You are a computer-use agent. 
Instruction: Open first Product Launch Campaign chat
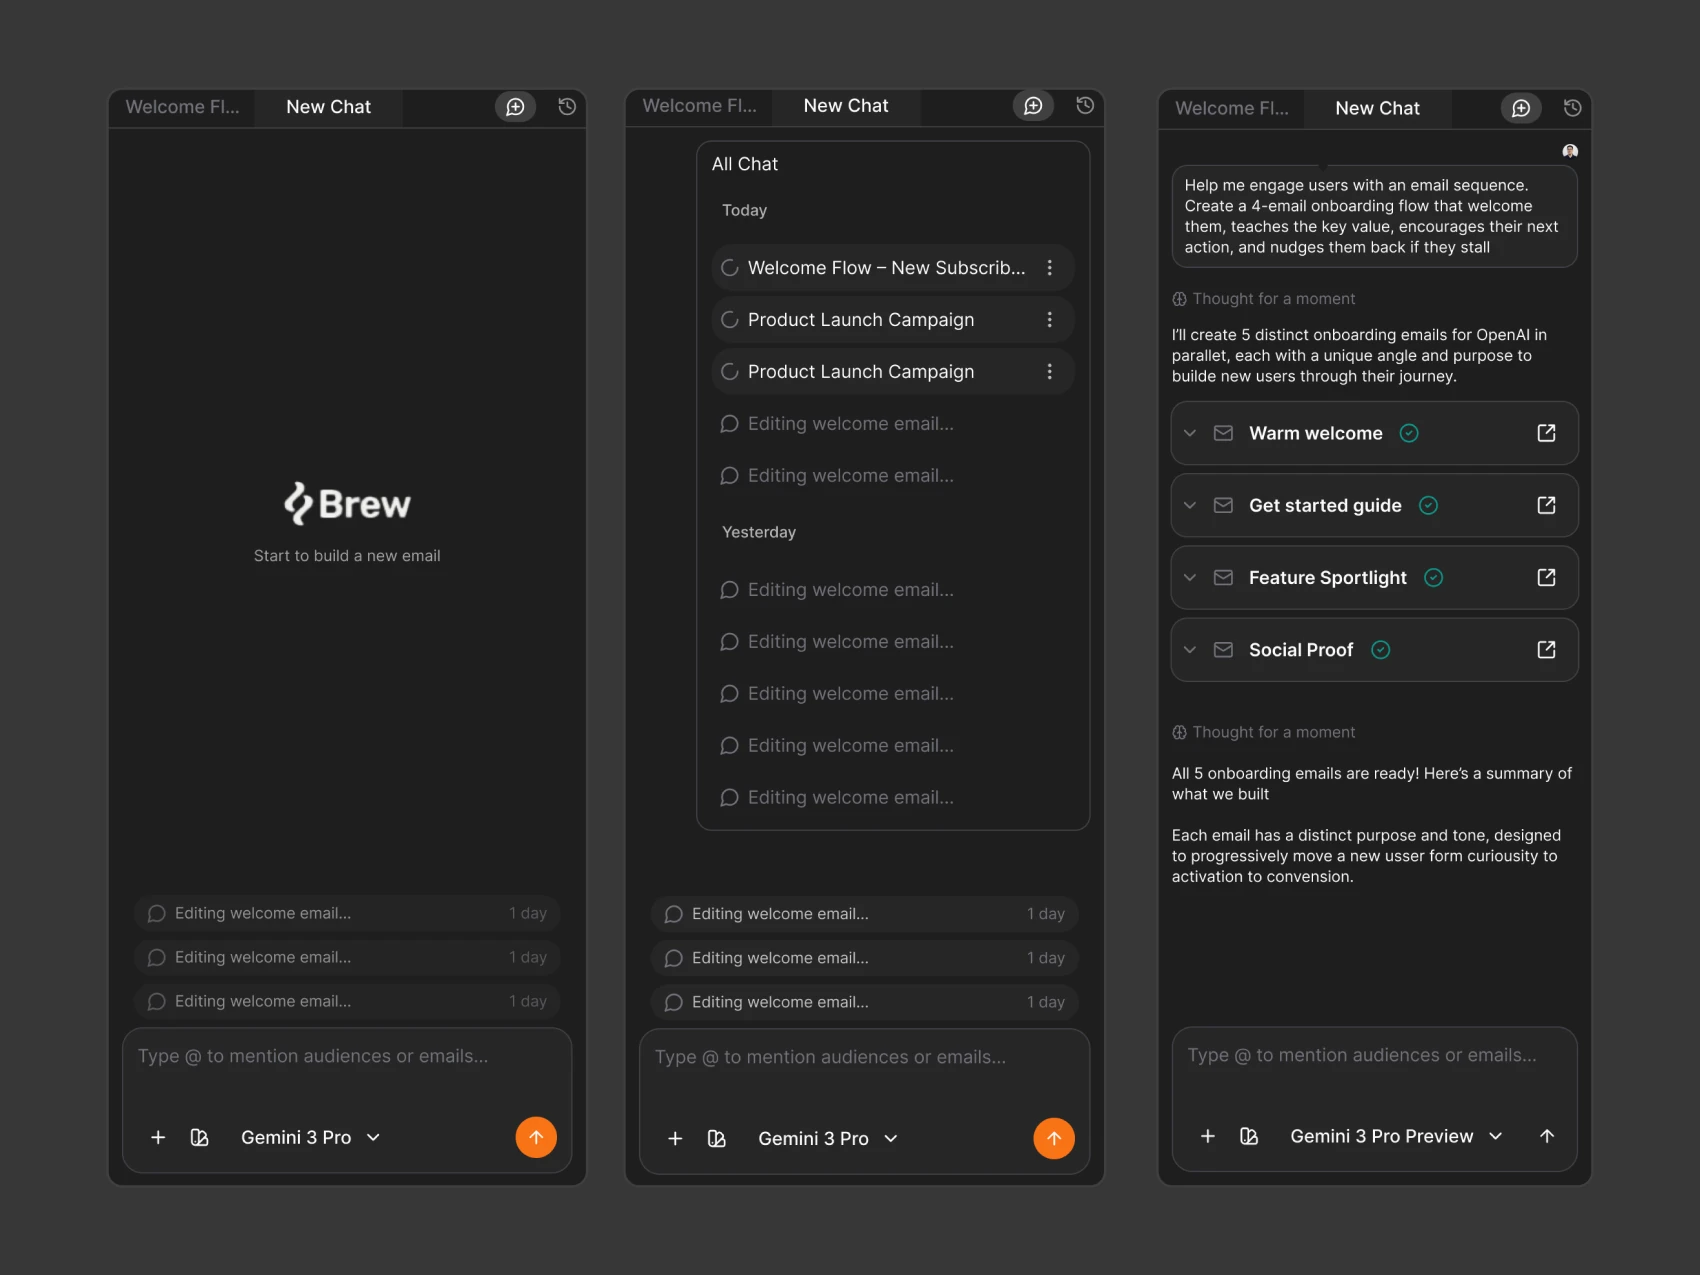pos(892,320)
